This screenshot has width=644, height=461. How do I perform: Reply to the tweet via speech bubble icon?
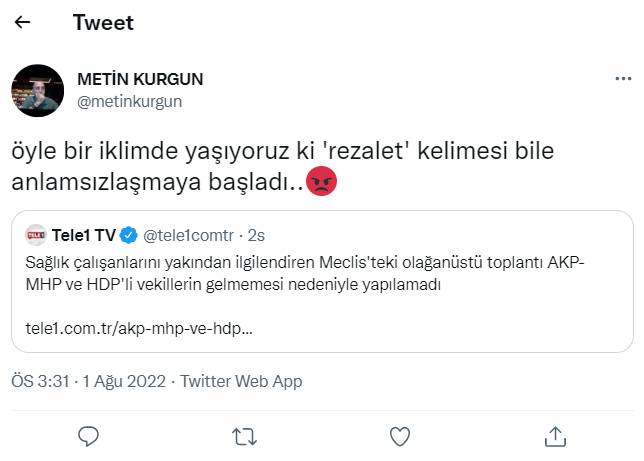[89, 436]
